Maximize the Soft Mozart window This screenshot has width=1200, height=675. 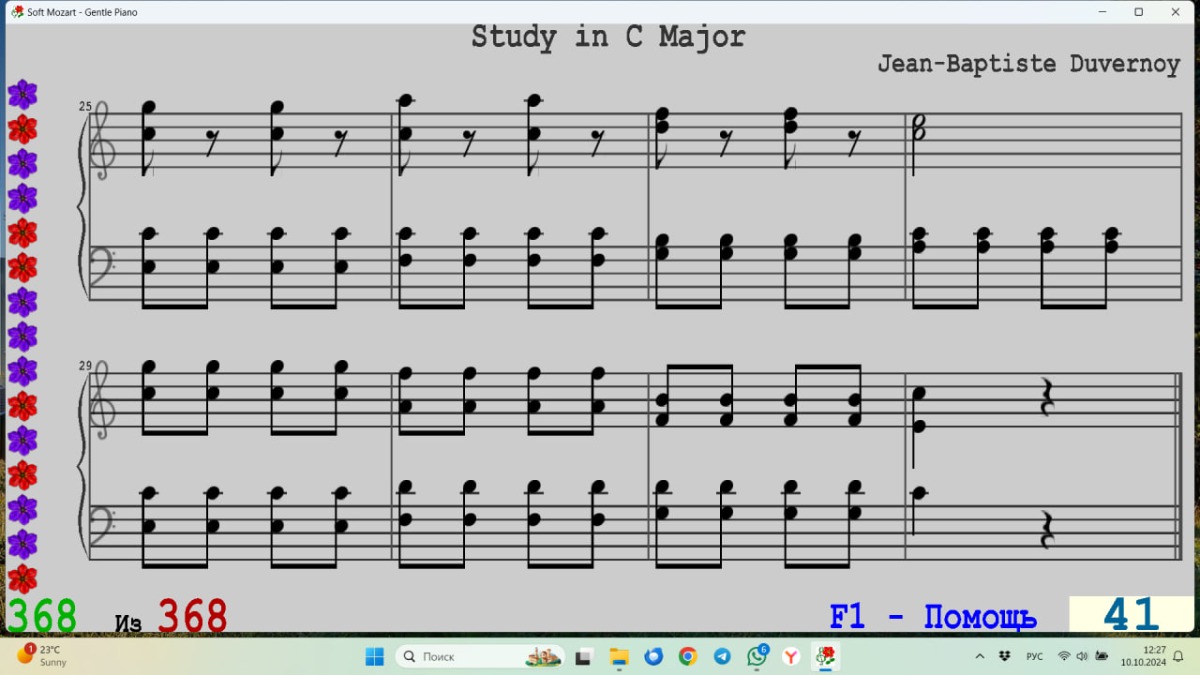tap(1139, 12)
